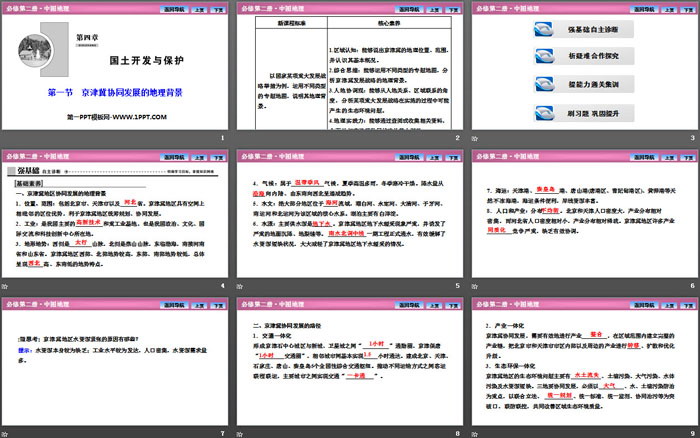The height and width of the screenshot is (438, 700).
Task: Click the animation star icon under slide 4
Action: [5, 286]
